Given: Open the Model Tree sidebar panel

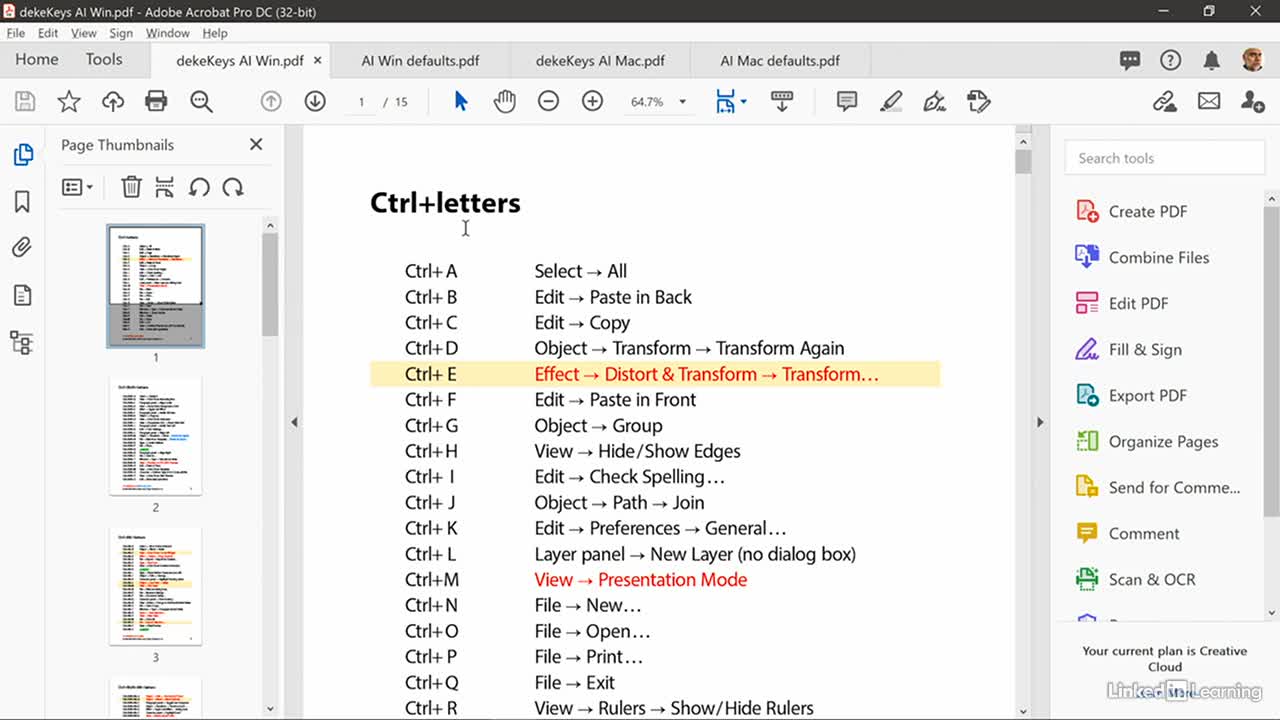Looking at the screenshot, I should click(22, 344).
